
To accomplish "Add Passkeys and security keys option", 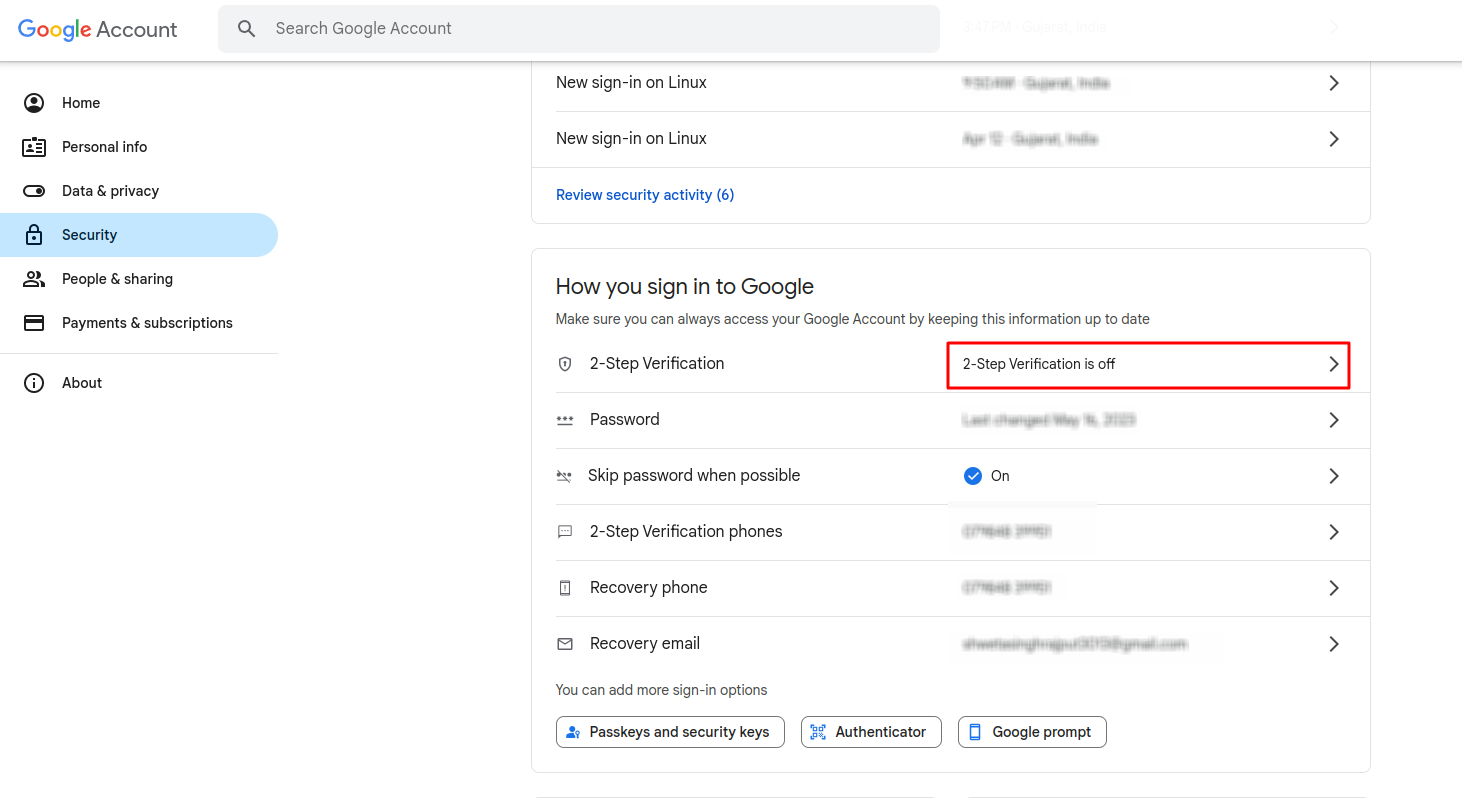I will tap(670, 732).
